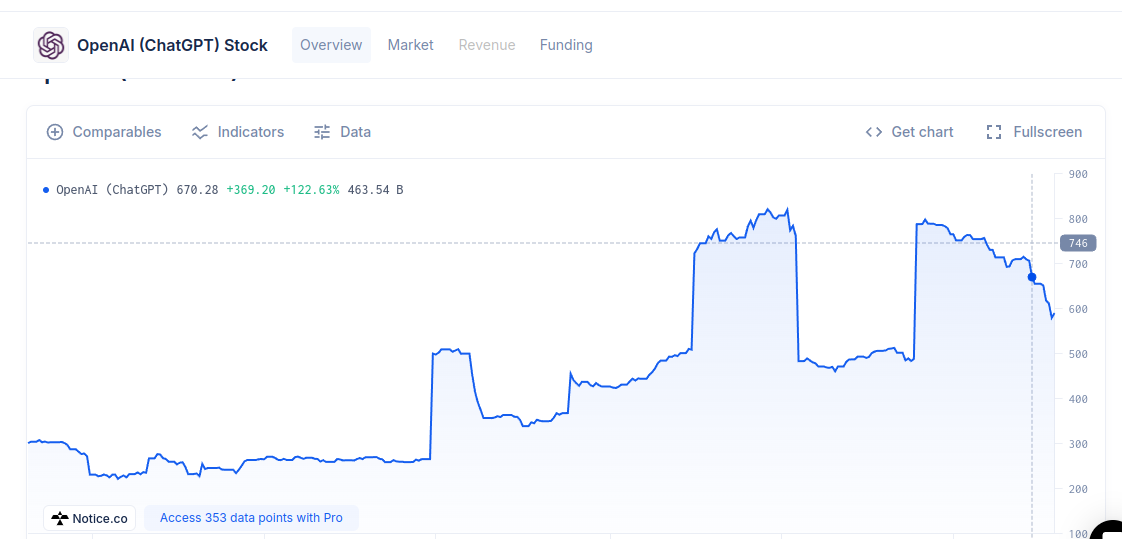Click the 200 axis label
The image size is (1122, 539).
[x=1078, y=489]
